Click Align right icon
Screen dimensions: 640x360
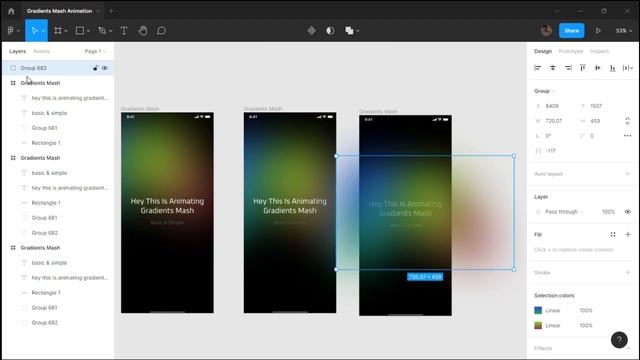coord(568,68)
